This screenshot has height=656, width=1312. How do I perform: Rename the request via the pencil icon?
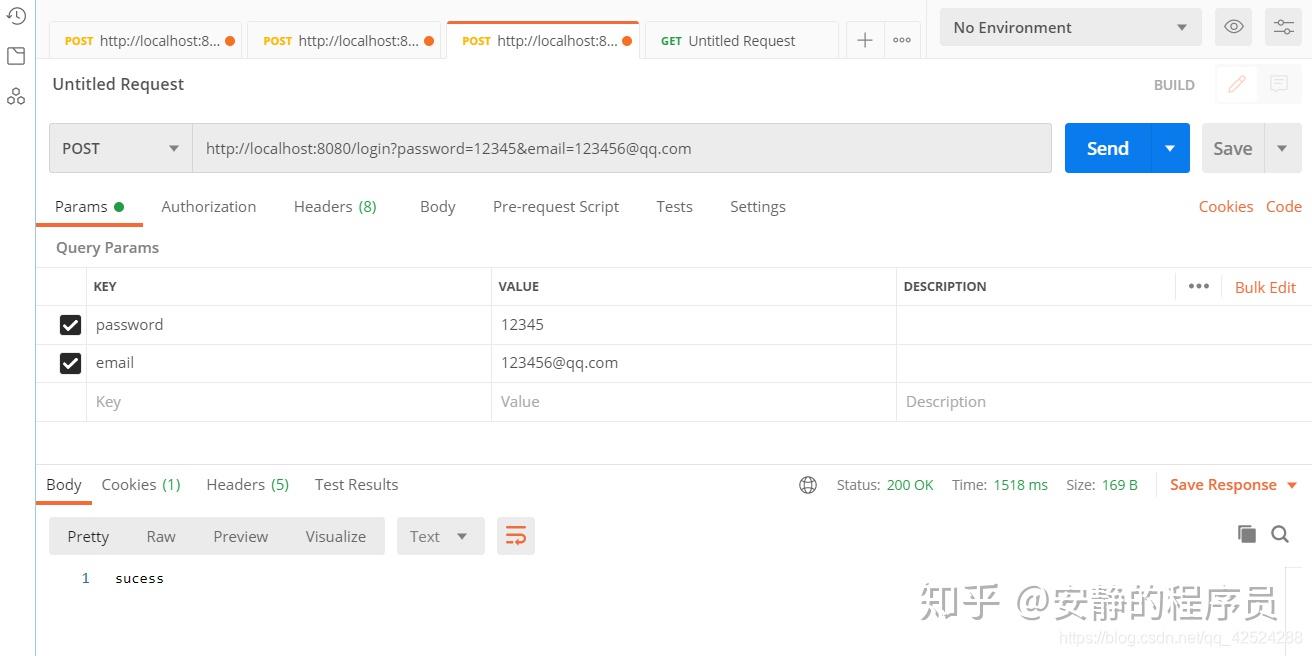click(1236, 84)
